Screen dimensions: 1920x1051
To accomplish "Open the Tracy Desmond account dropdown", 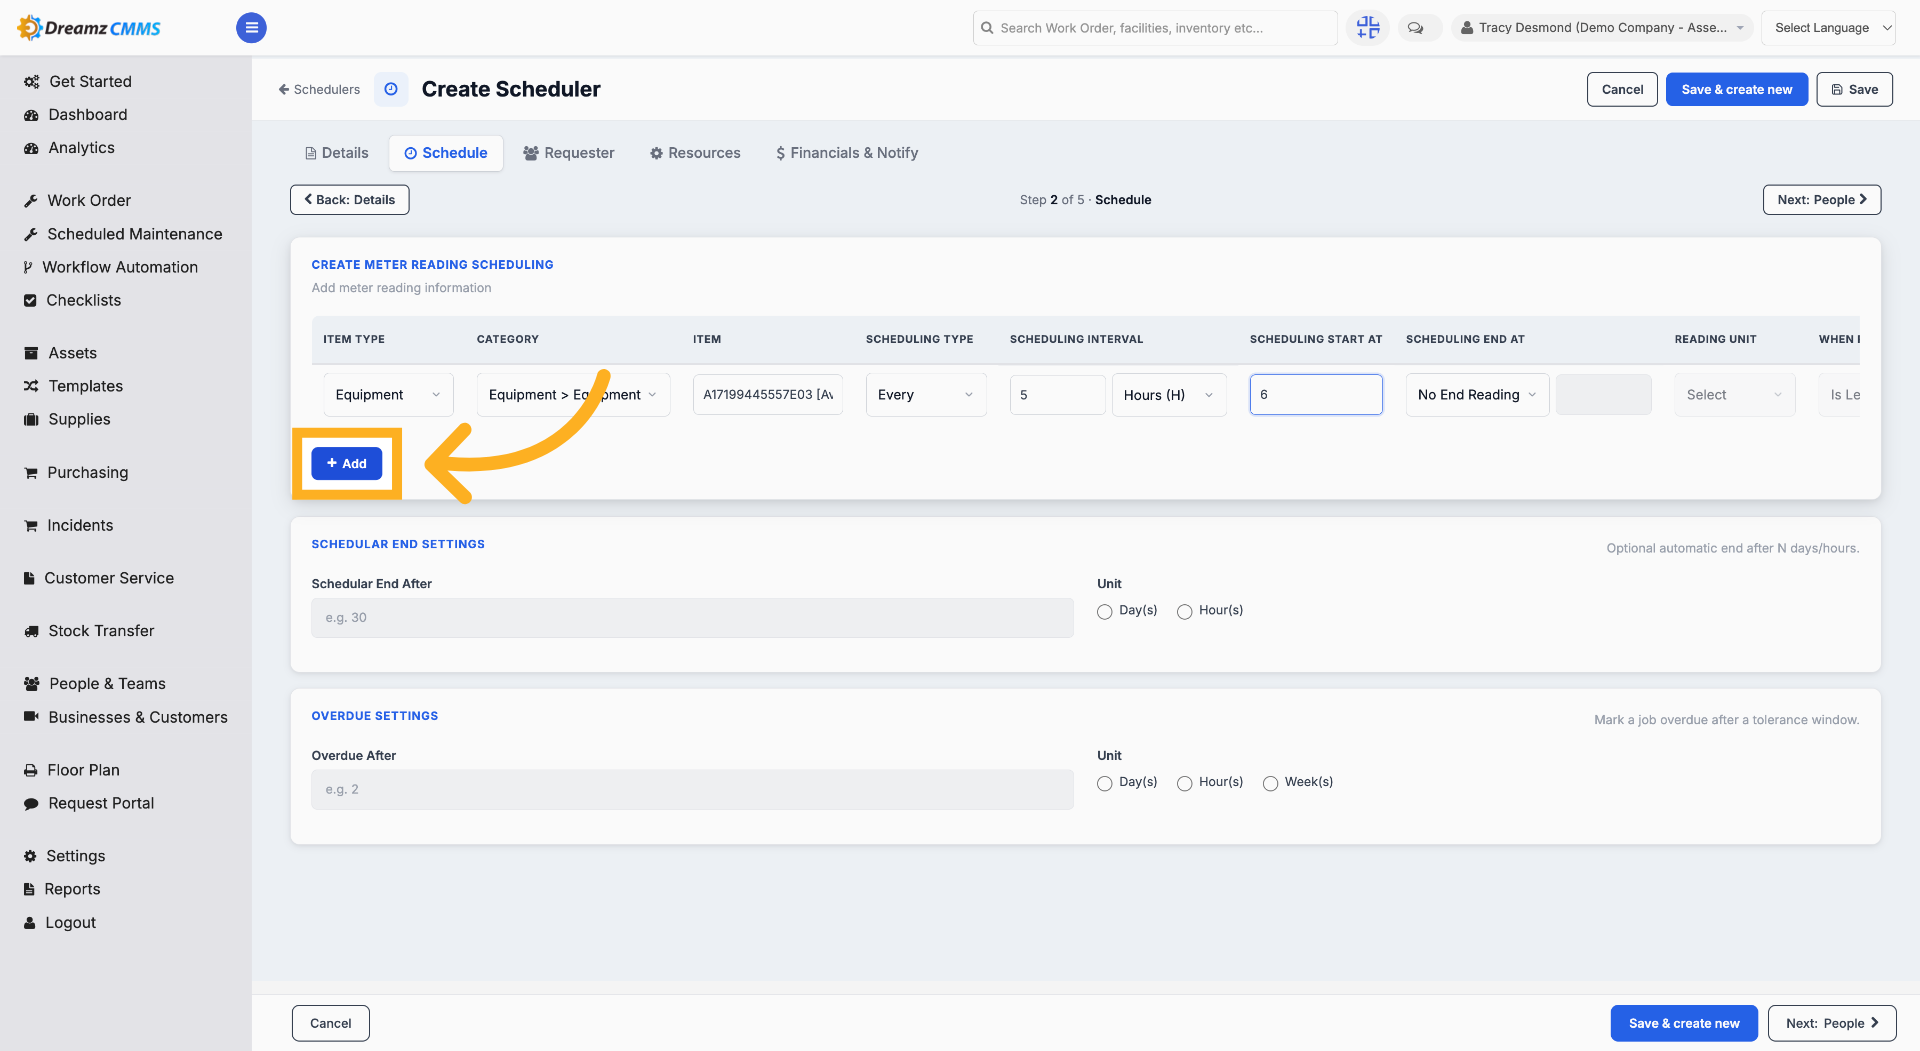I will tap(1603, 28).
